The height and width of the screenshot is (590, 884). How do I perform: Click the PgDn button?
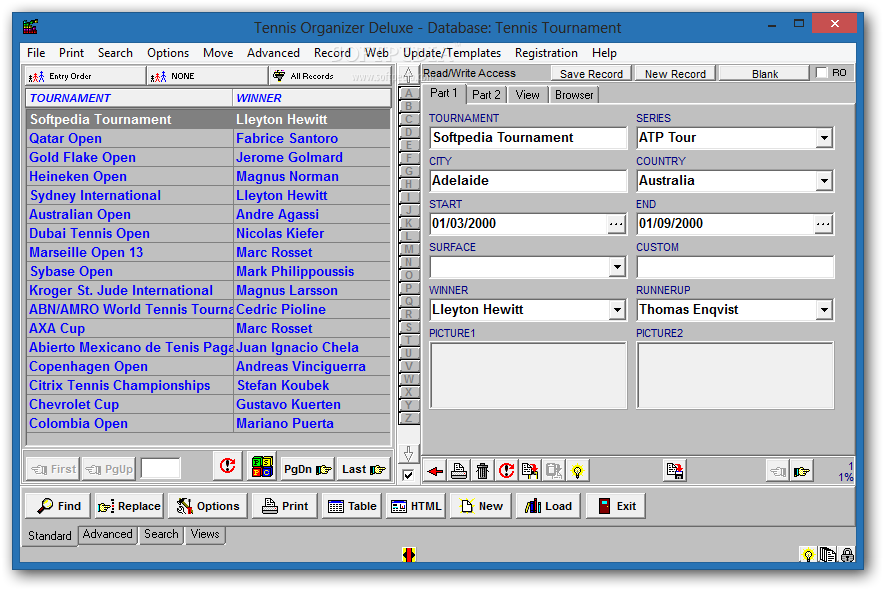click(307, 469)
